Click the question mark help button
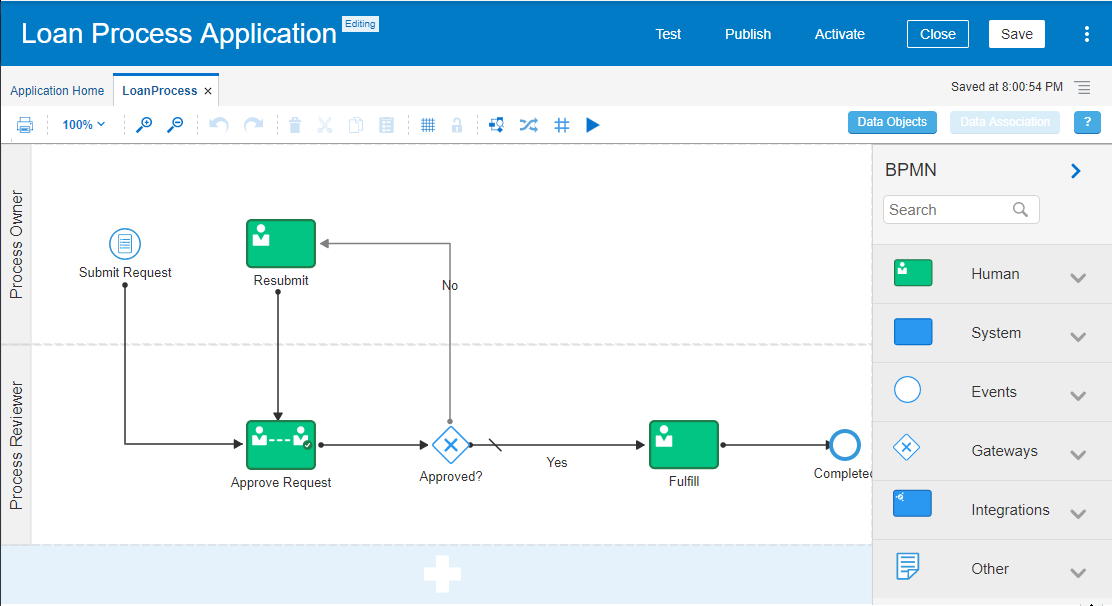 coord(1087,122)
